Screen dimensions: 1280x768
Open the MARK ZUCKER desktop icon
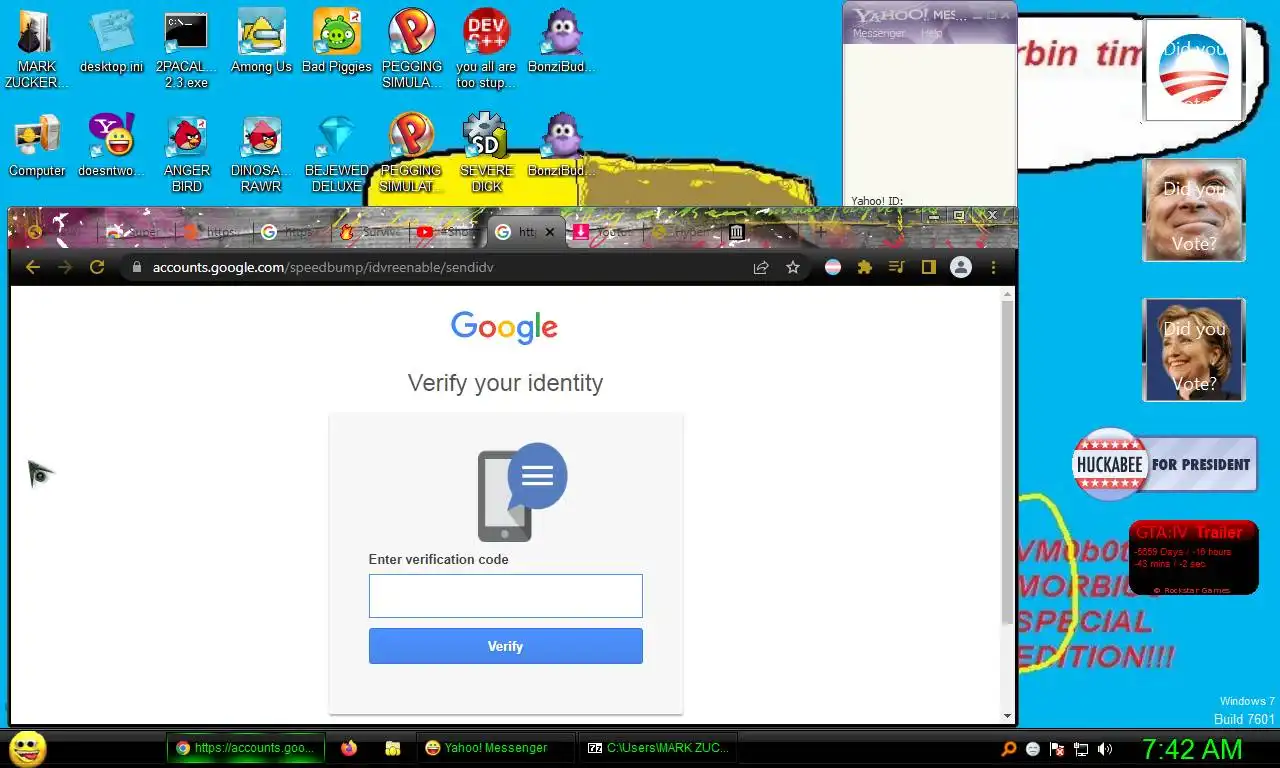(37, 48)
